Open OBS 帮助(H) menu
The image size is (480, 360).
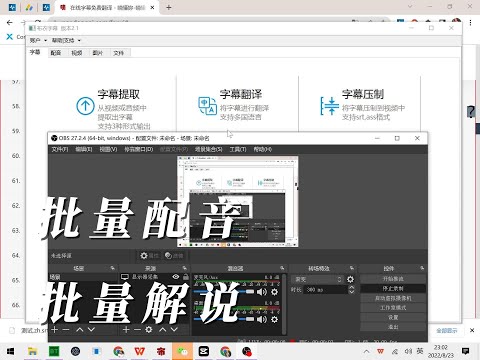pyautogui.click(x=263, y=149)
